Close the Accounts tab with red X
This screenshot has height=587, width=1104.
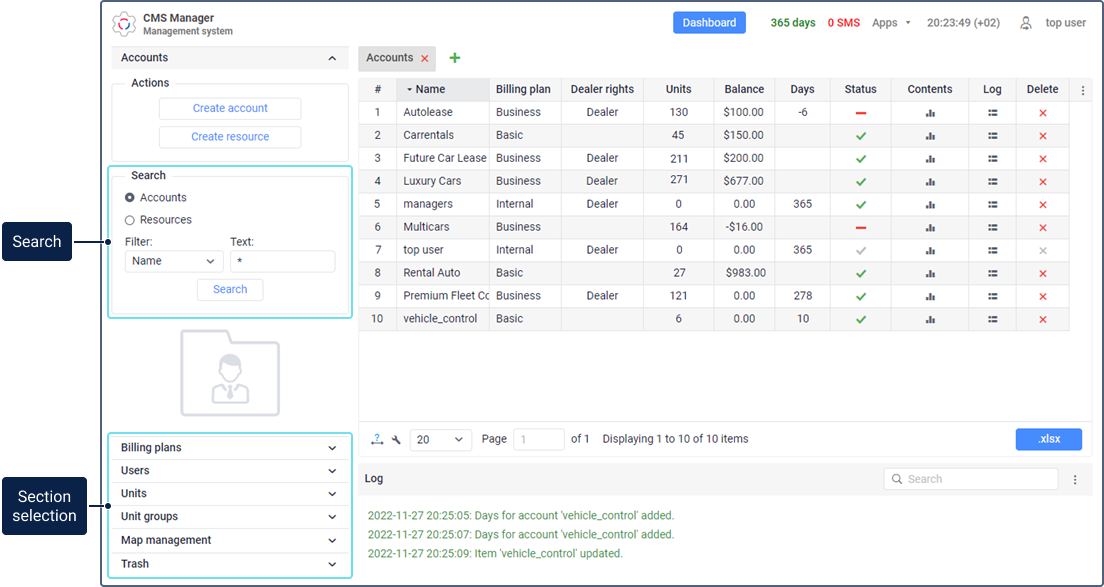click(425, 59)
